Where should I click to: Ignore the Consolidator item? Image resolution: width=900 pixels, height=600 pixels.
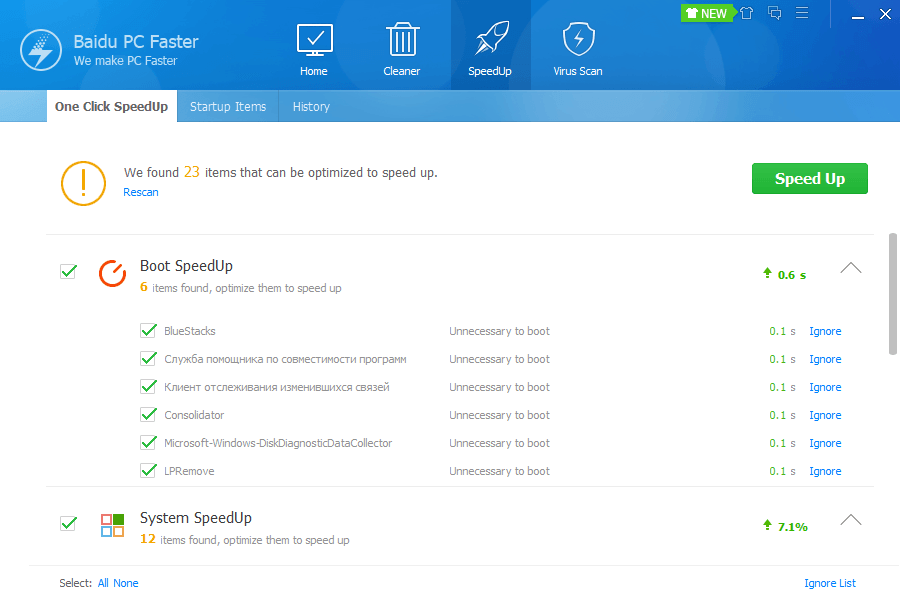[825, 415]
